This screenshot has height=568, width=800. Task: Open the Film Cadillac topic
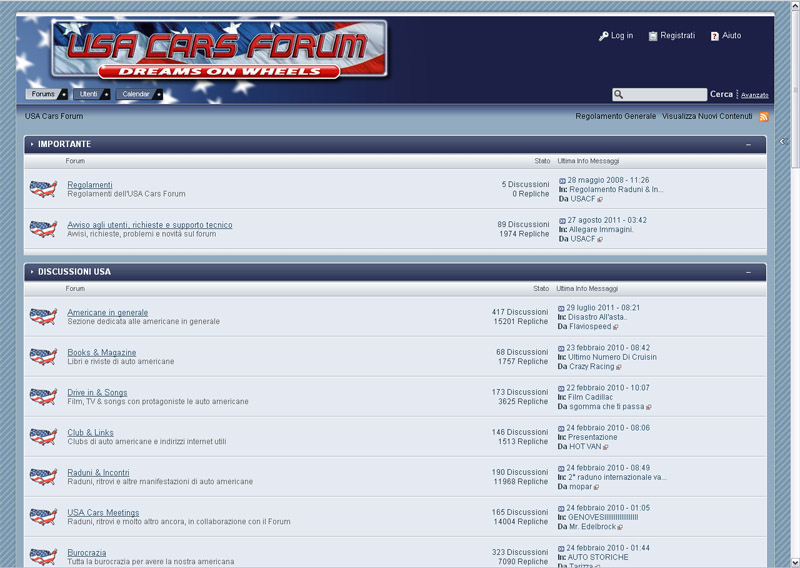(x=590, y=398)
